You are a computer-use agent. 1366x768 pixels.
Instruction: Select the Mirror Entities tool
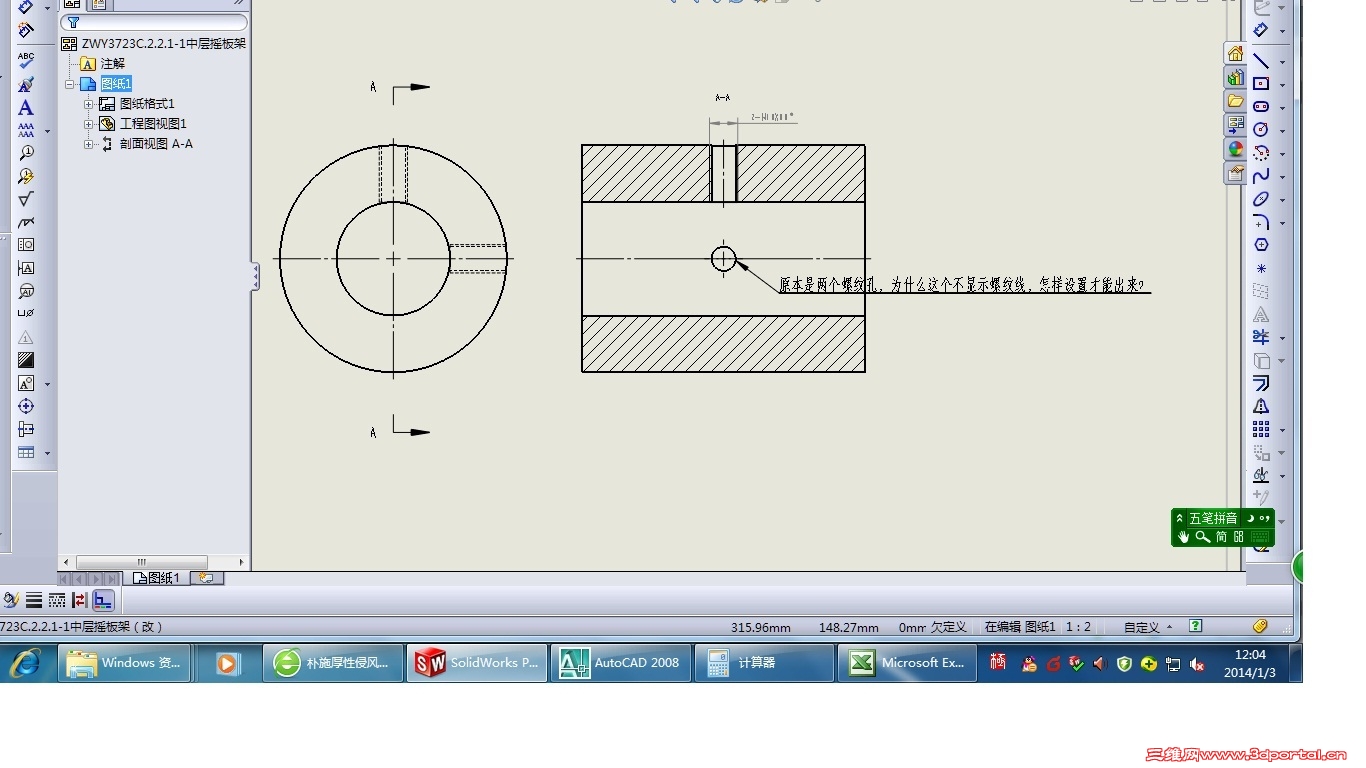click(1261, 406)
